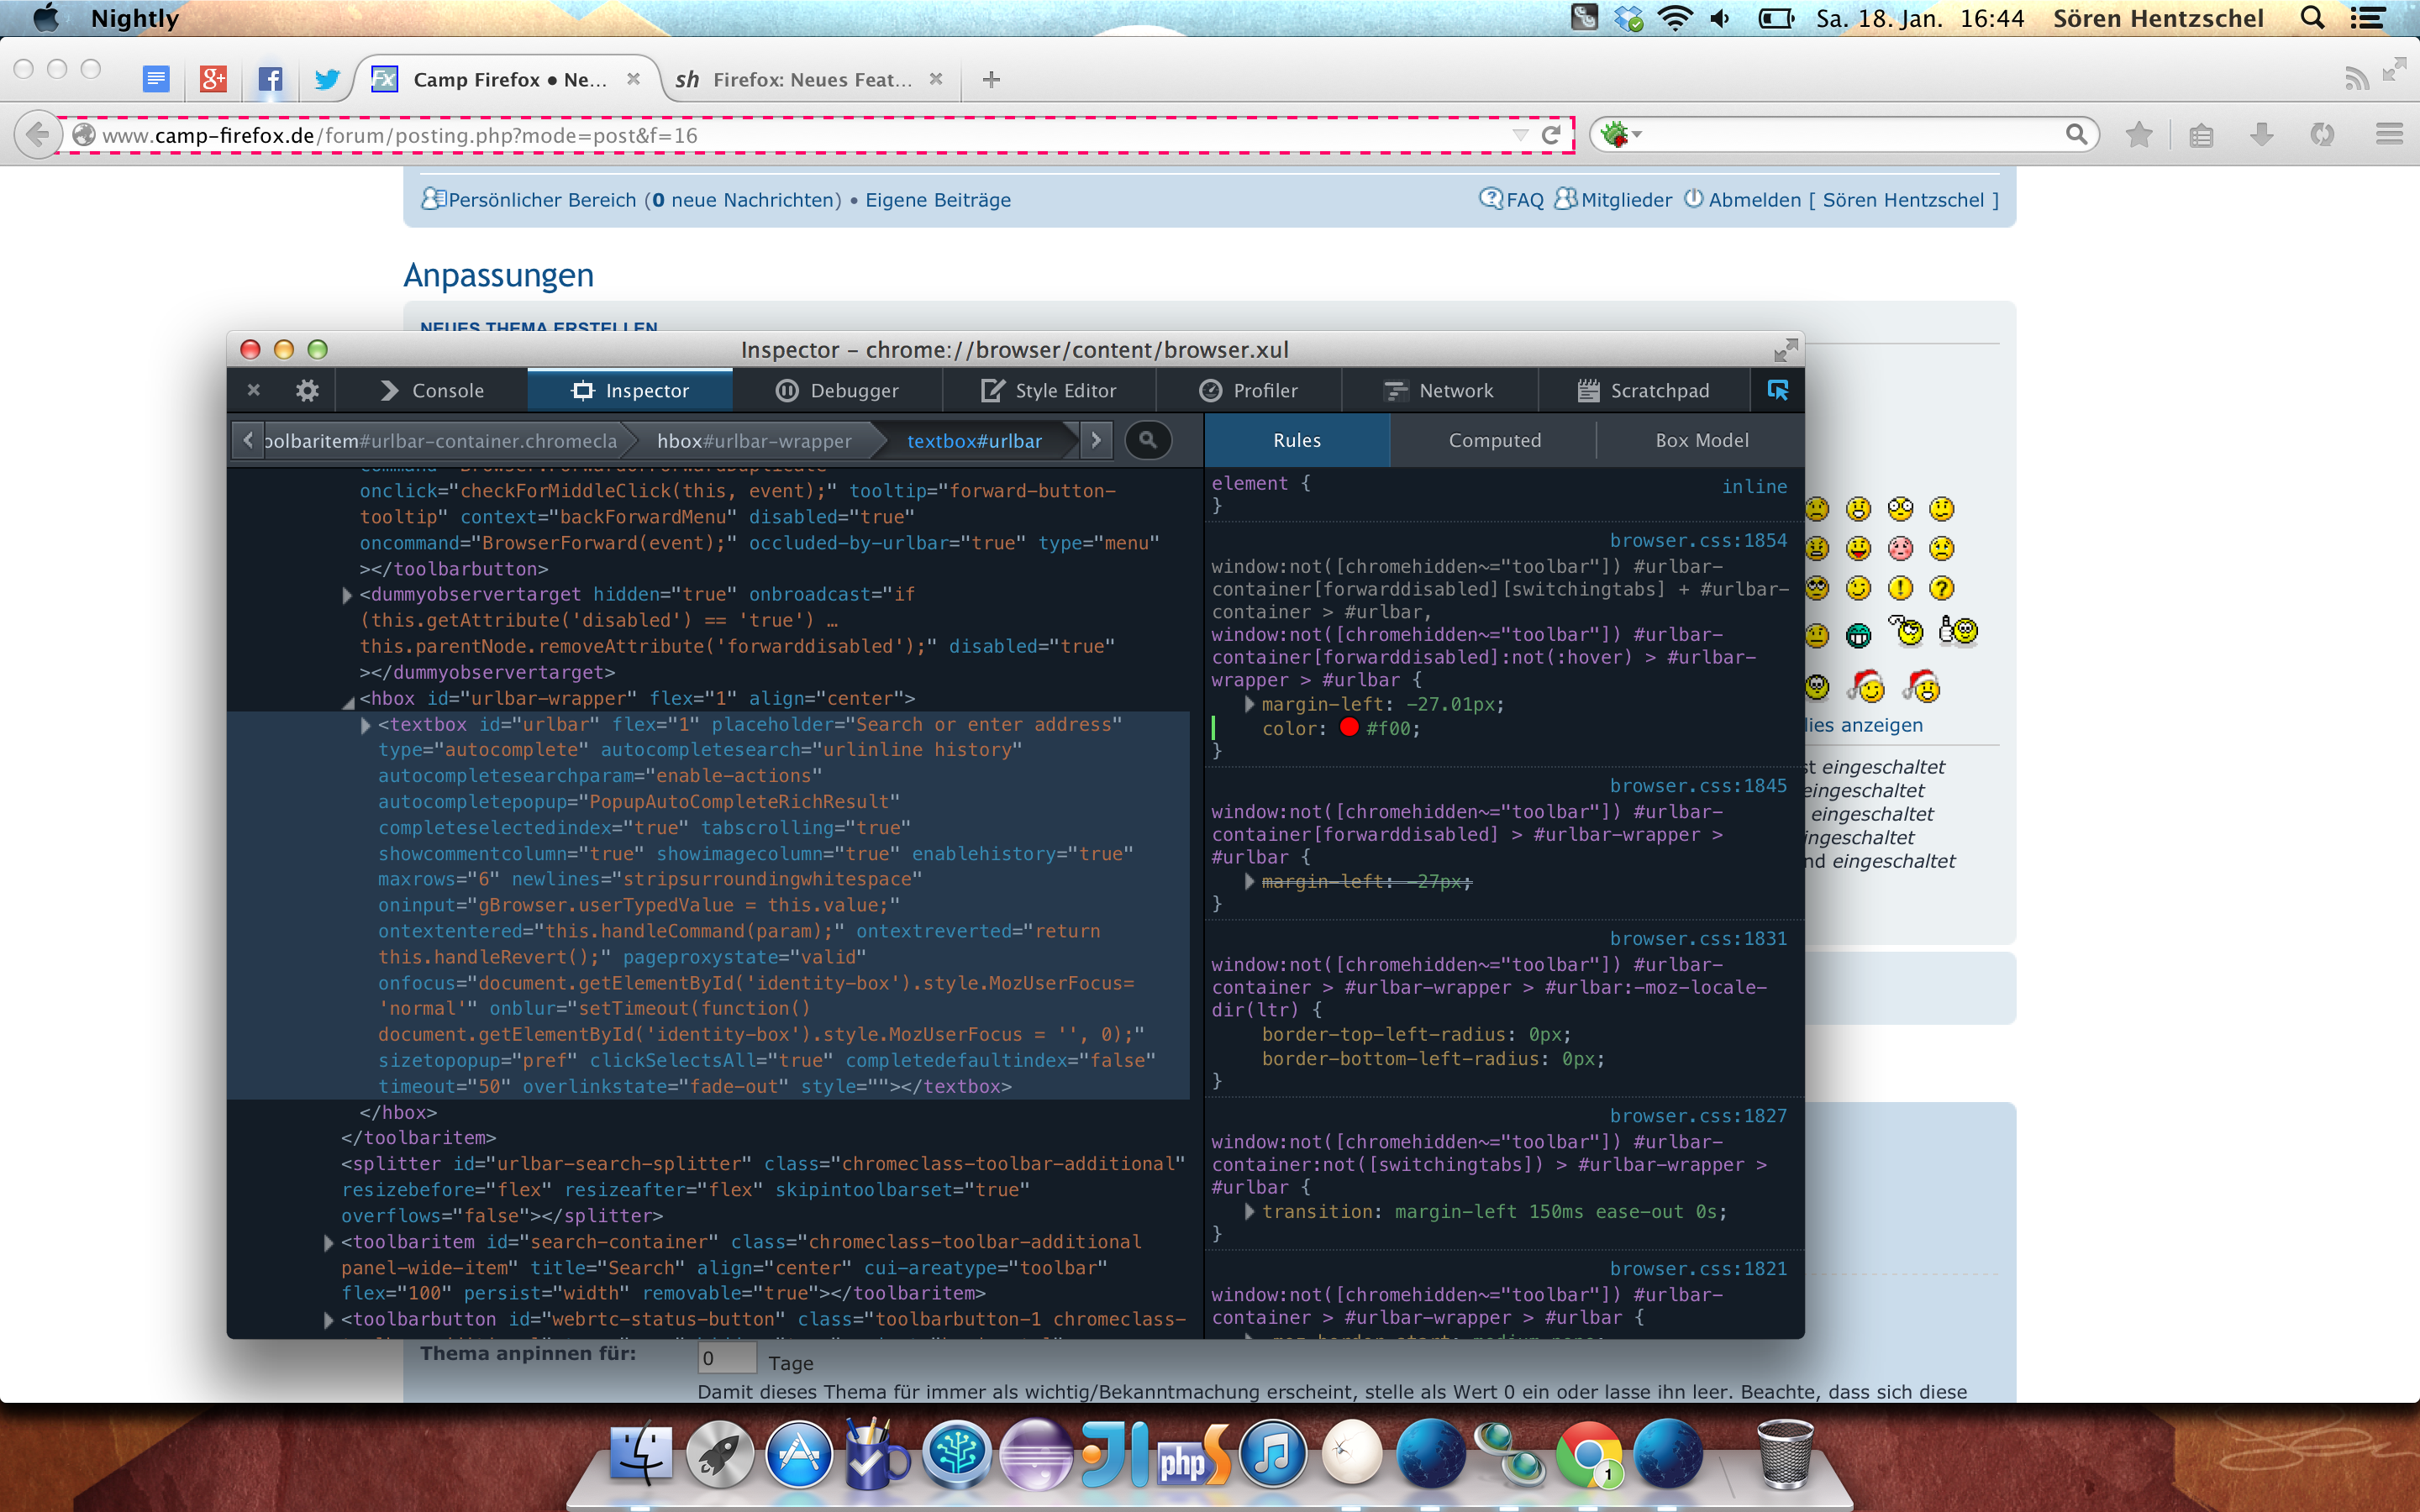The image size is (2420, 1512).
Task: Click the browser.css:1854 source link
Action: [1698, 540]
